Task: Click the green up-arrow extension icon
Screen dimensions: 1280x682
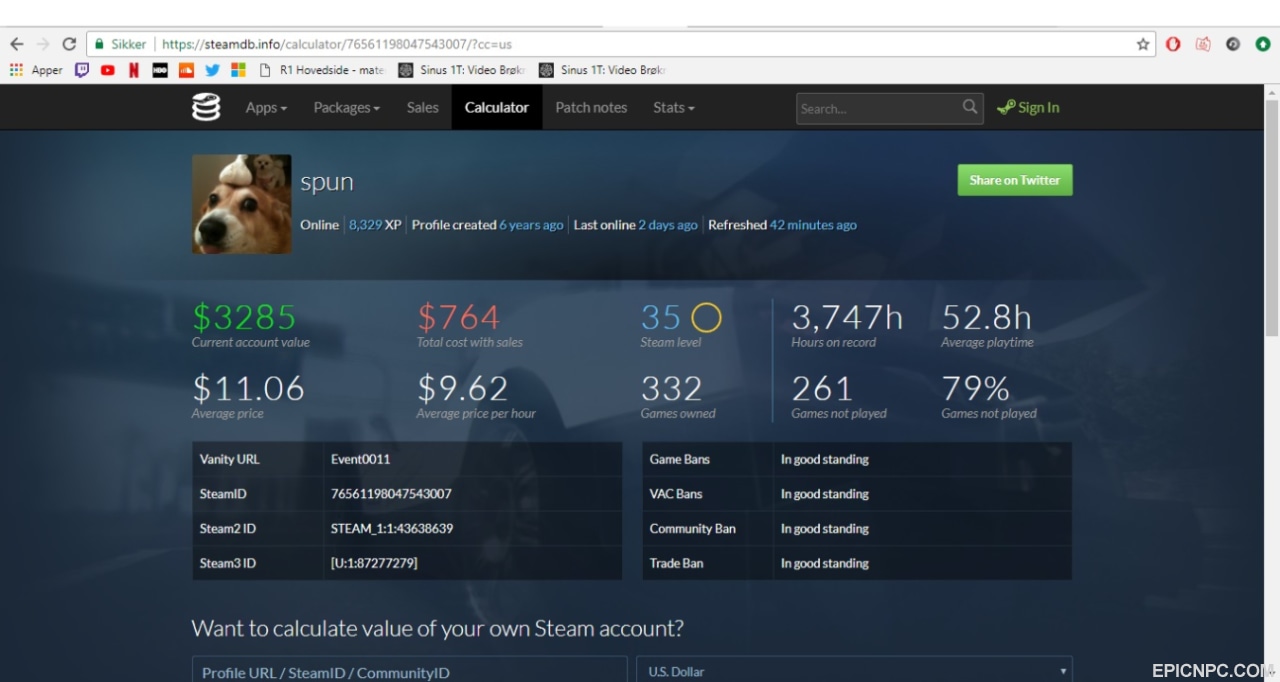Action: pos(1263,44)
